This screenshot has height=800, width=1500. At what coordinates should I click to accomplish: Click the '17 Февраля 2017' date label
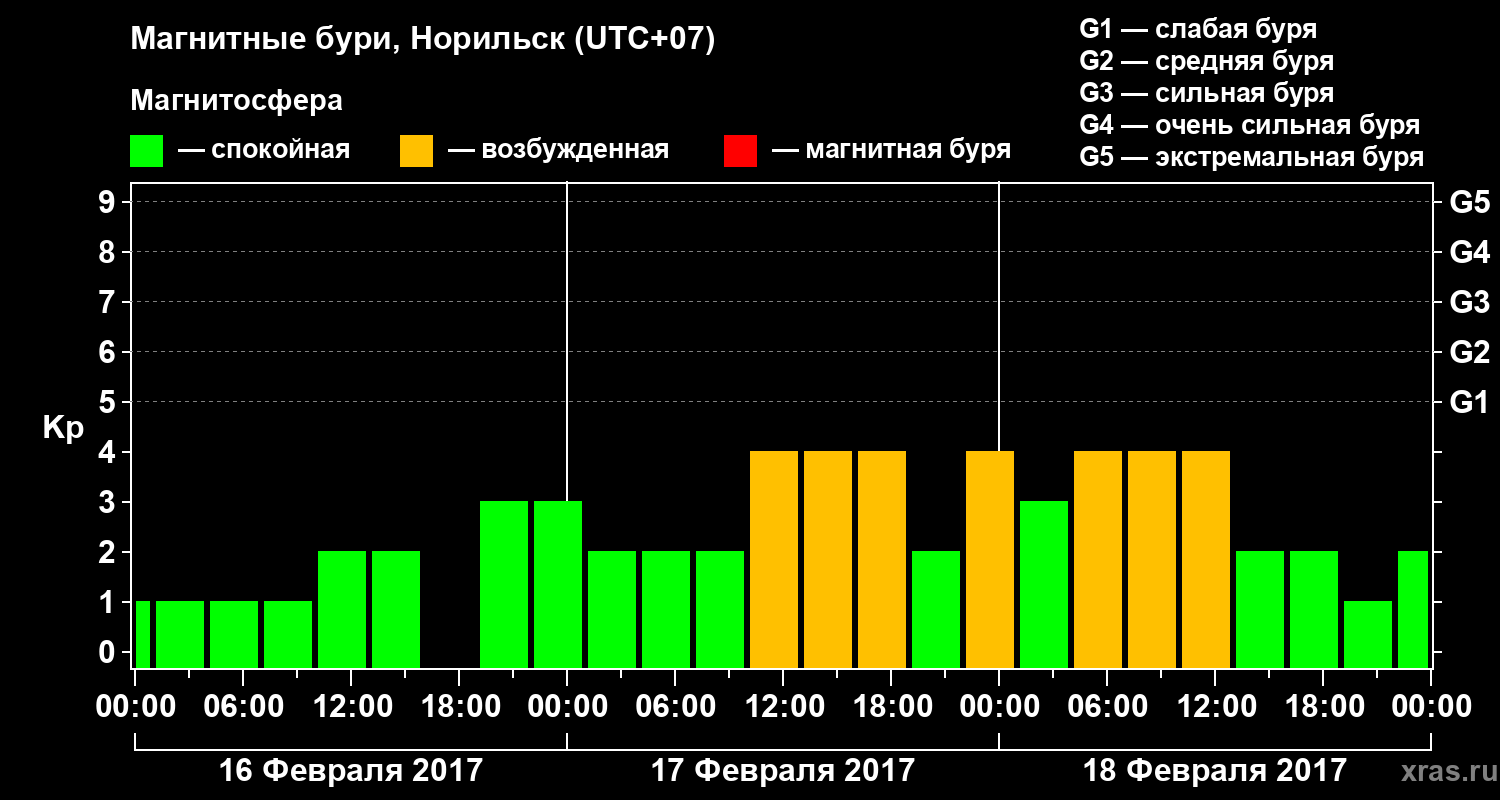(x=783, y=771)
